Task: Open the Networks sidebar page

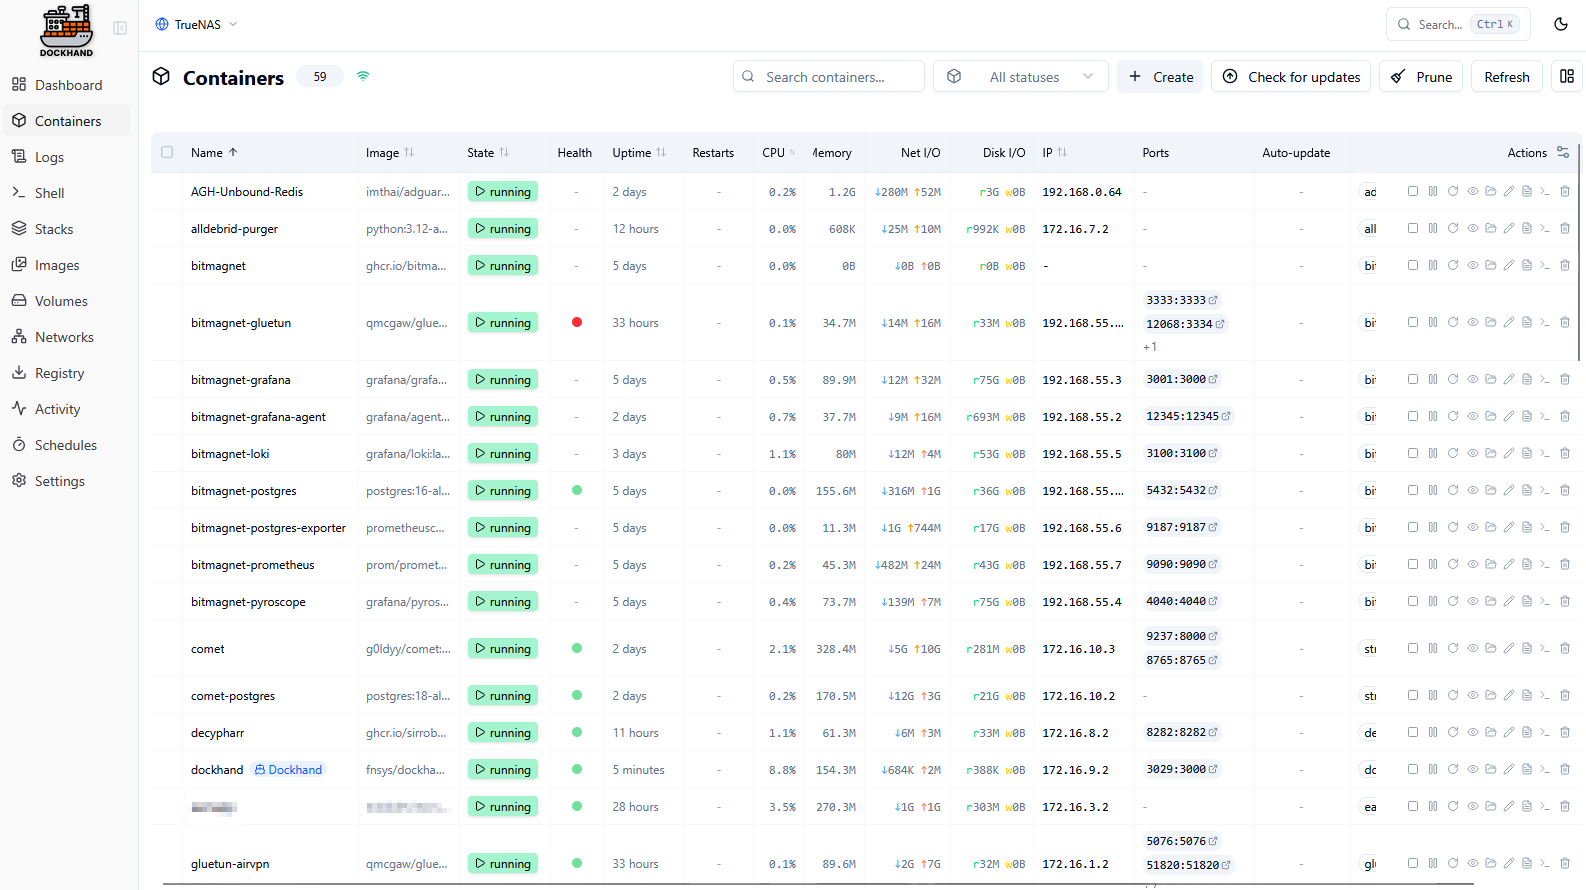Action: coord(64,337)
